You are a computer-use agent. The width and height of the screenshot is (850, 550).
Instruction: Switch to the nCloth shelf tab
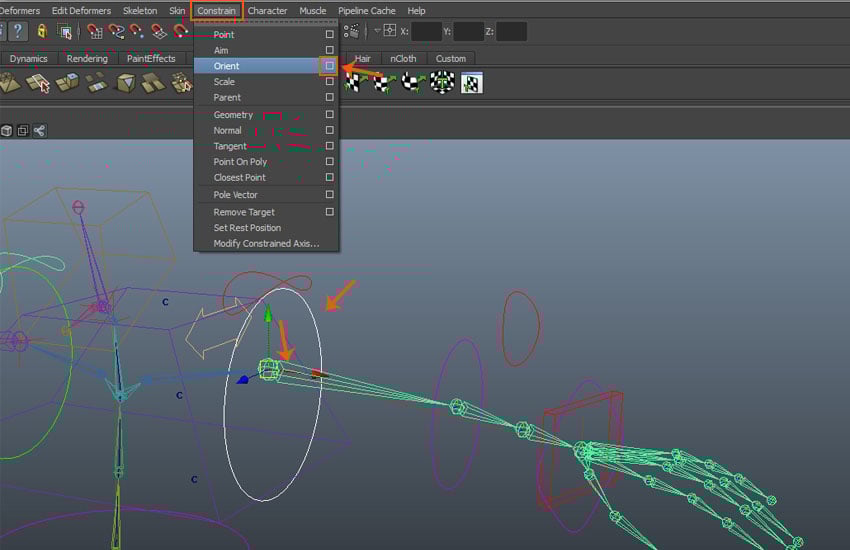[403, 58]
